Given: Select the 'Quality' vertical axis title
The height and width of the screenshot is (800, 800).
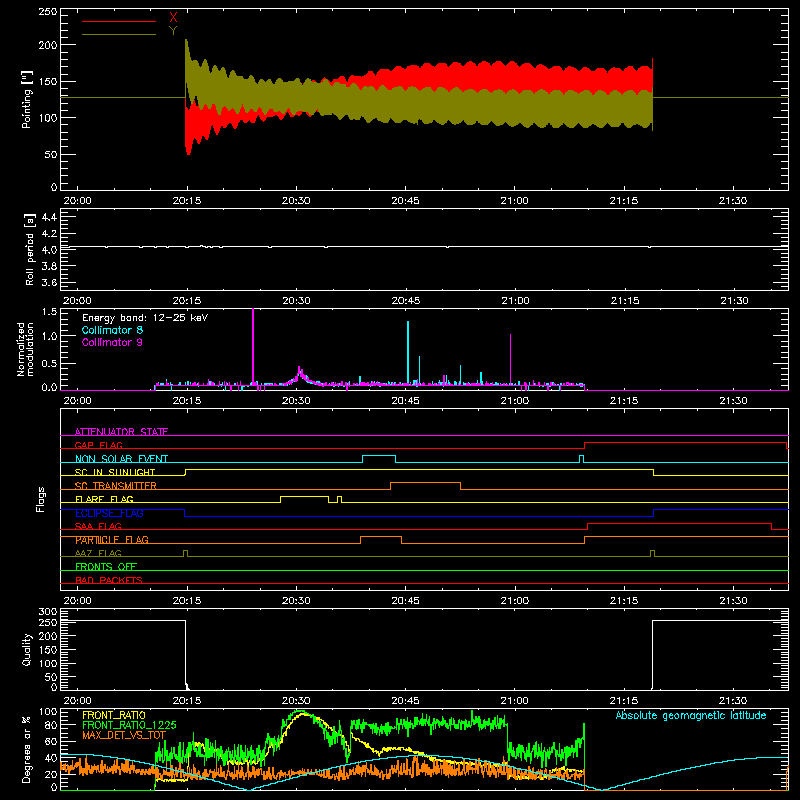Looking at the screenshot, I should tap(27, 649).
